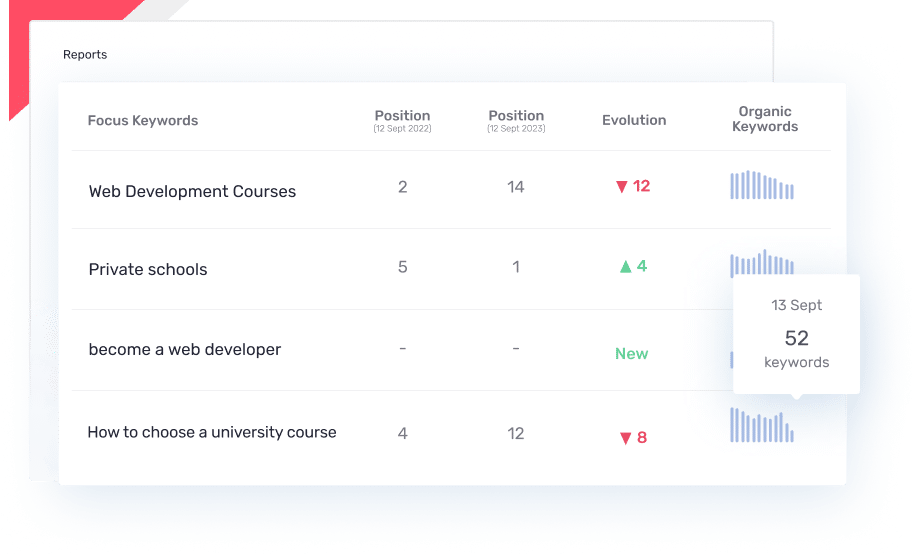Click the green New evolution label

(x=631, y=354)
